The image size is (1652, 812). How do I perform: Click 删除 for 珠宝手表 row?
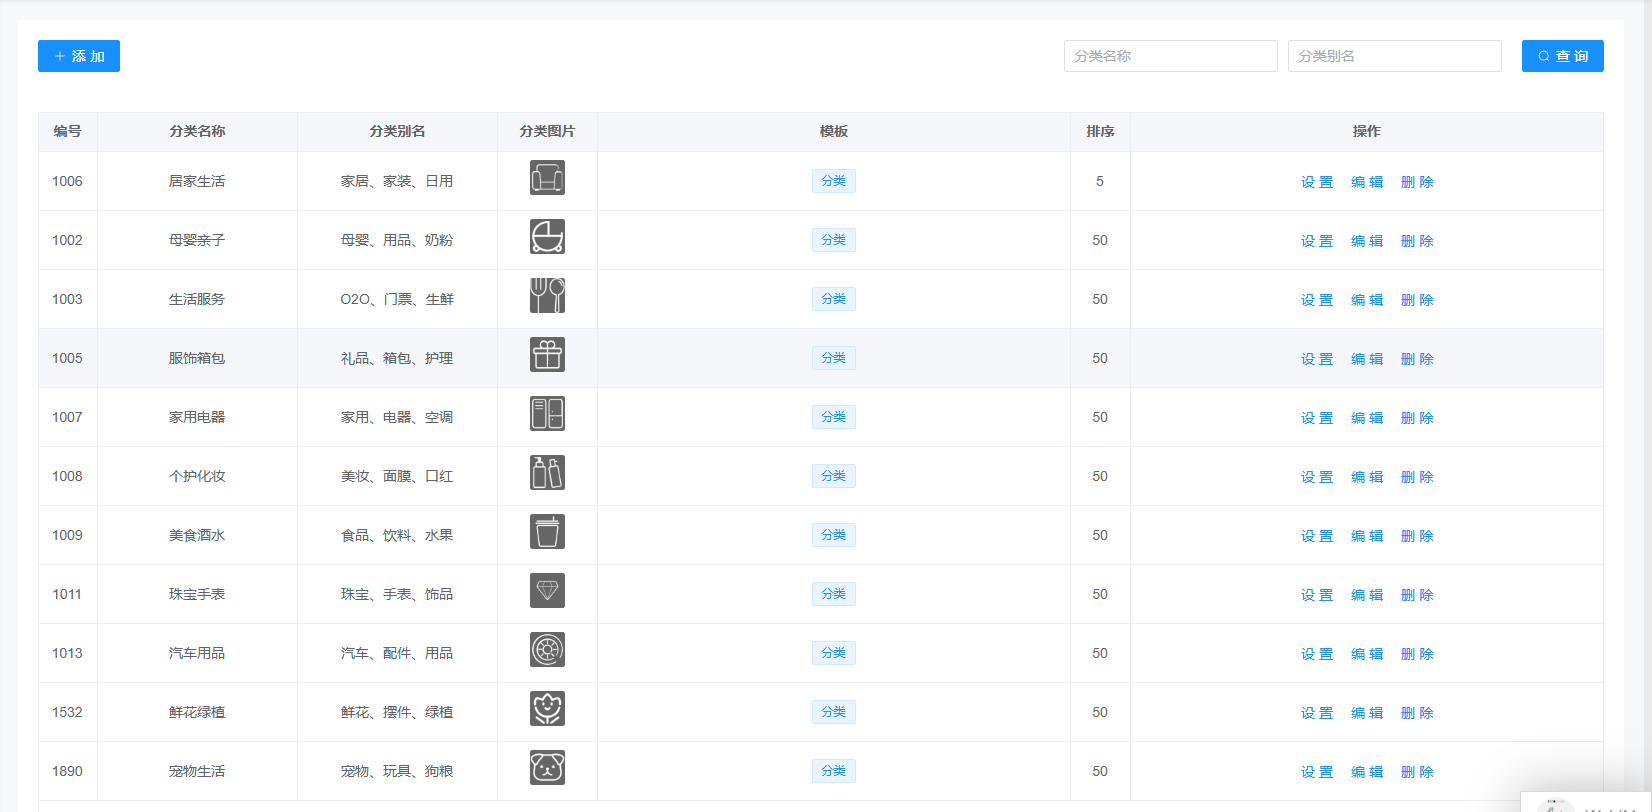pyautogui.click(x=1417, y=595)
